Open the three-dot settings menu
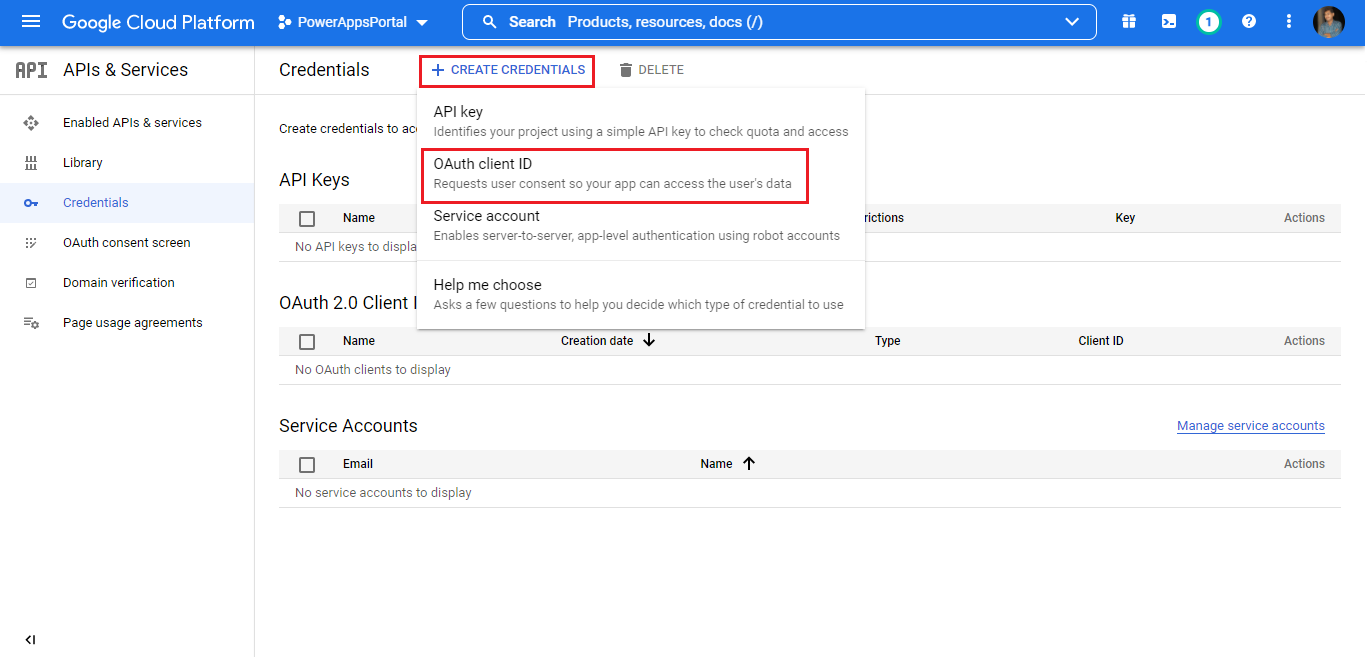This screenshot has width=1367, height=657. [1288, 22]
